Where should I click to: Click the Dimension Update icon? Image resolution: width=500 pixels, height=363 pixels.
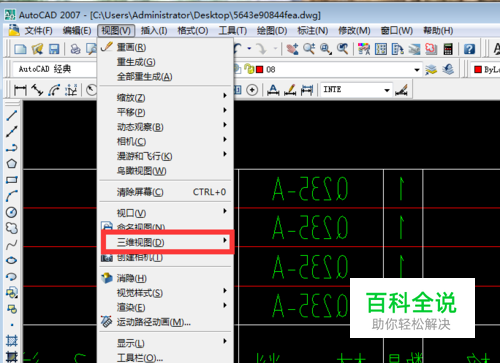[307, 90]
